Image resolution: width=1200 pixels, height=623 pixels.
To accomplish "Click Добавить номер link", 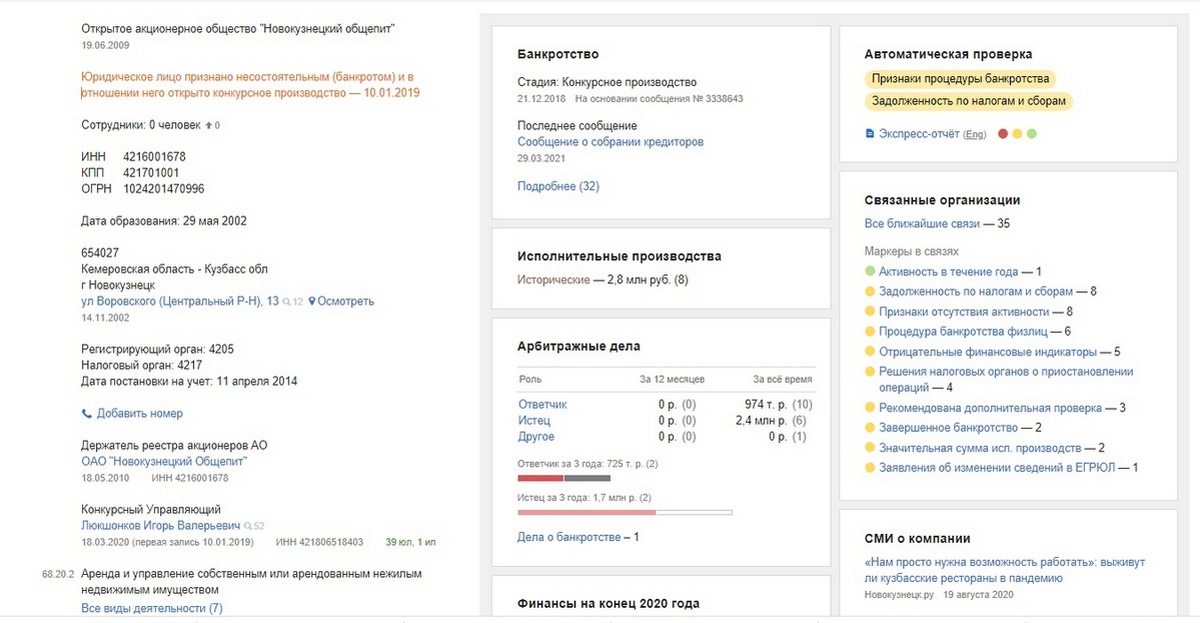I will coord(140,413).
